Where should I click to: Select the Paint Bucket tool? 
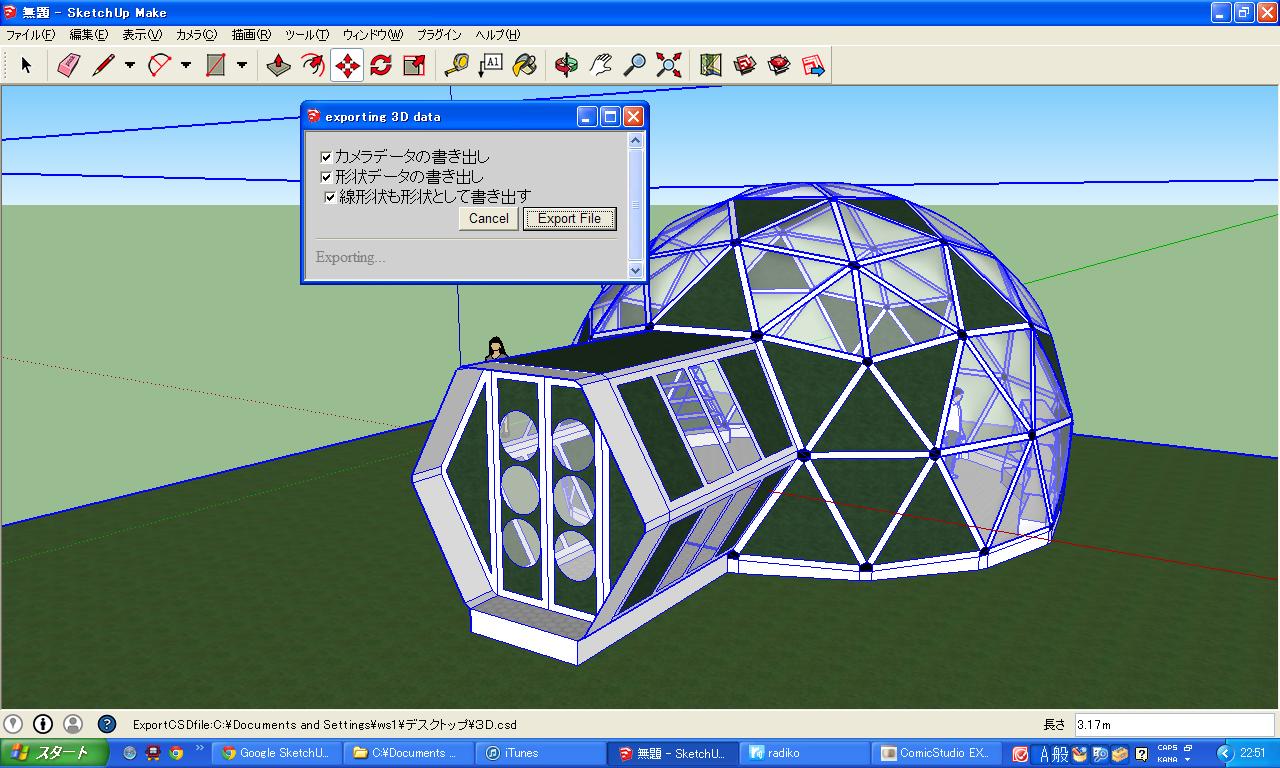pyautogui.click(x=524, y=66)
